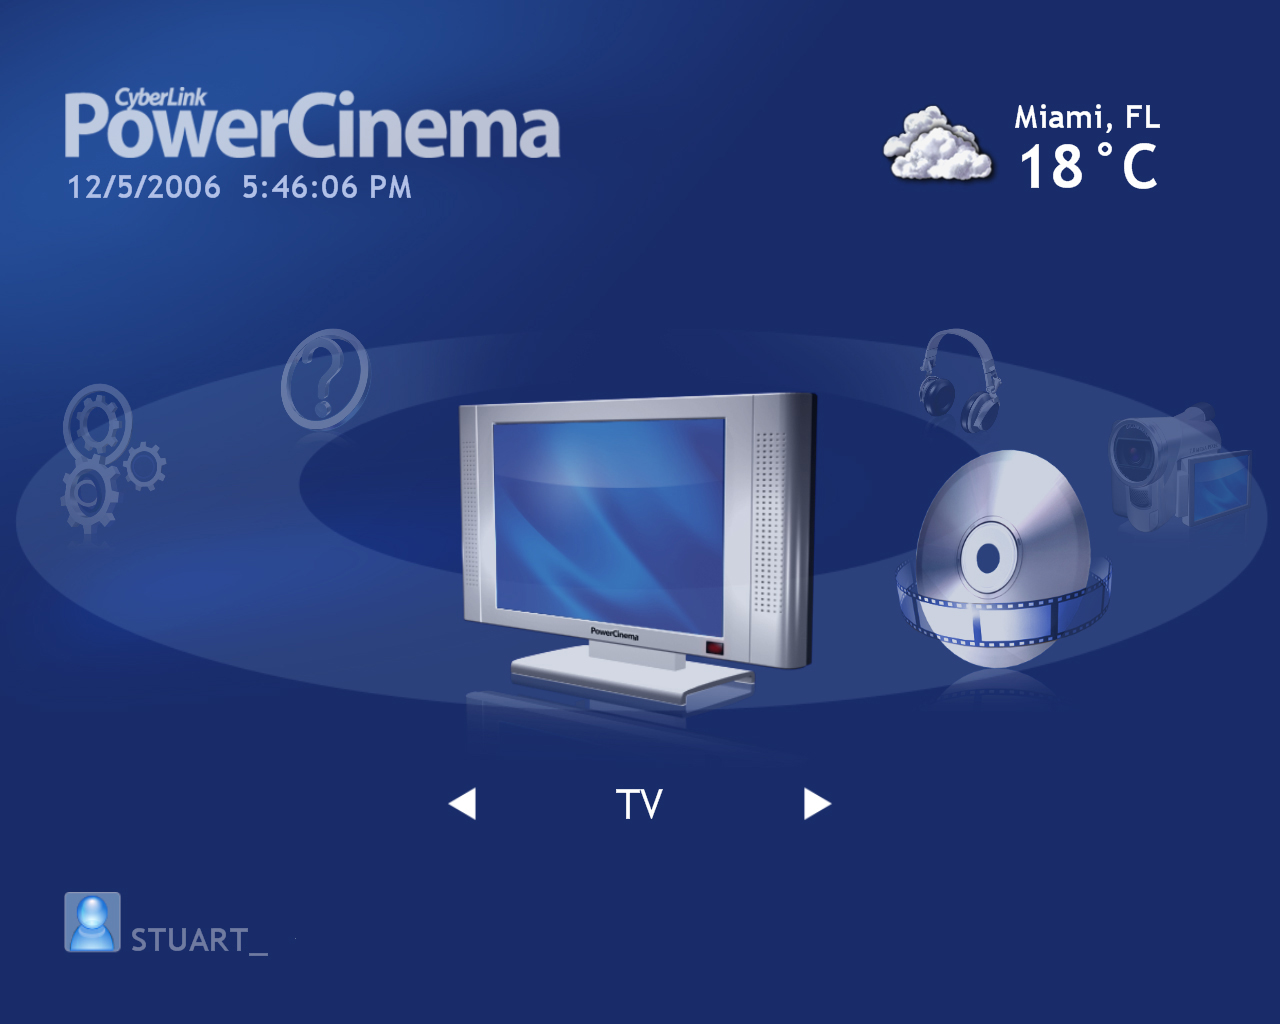Click the red power light on the TV

[714, 648]
